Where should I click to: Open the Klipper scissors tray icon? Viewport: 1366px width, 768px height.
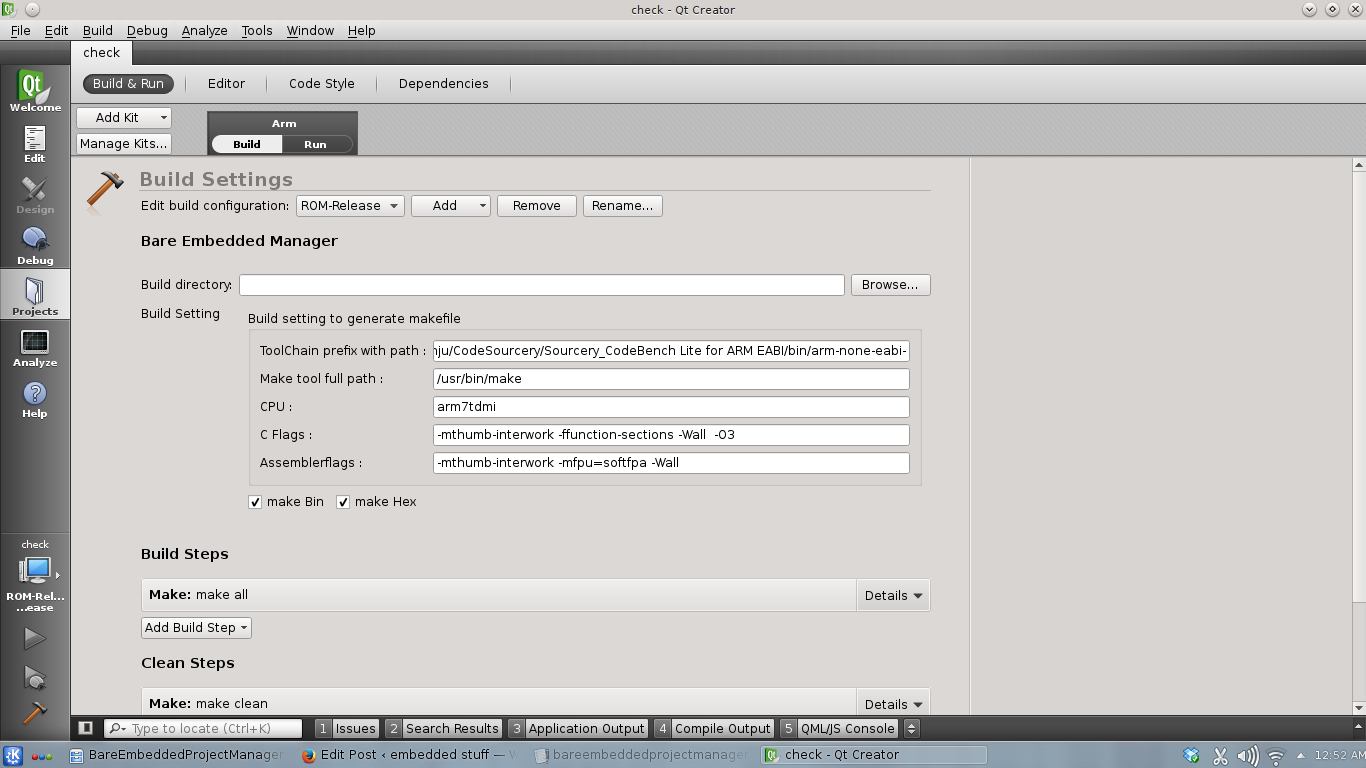pyautogui.click(x=1220, y=756)
